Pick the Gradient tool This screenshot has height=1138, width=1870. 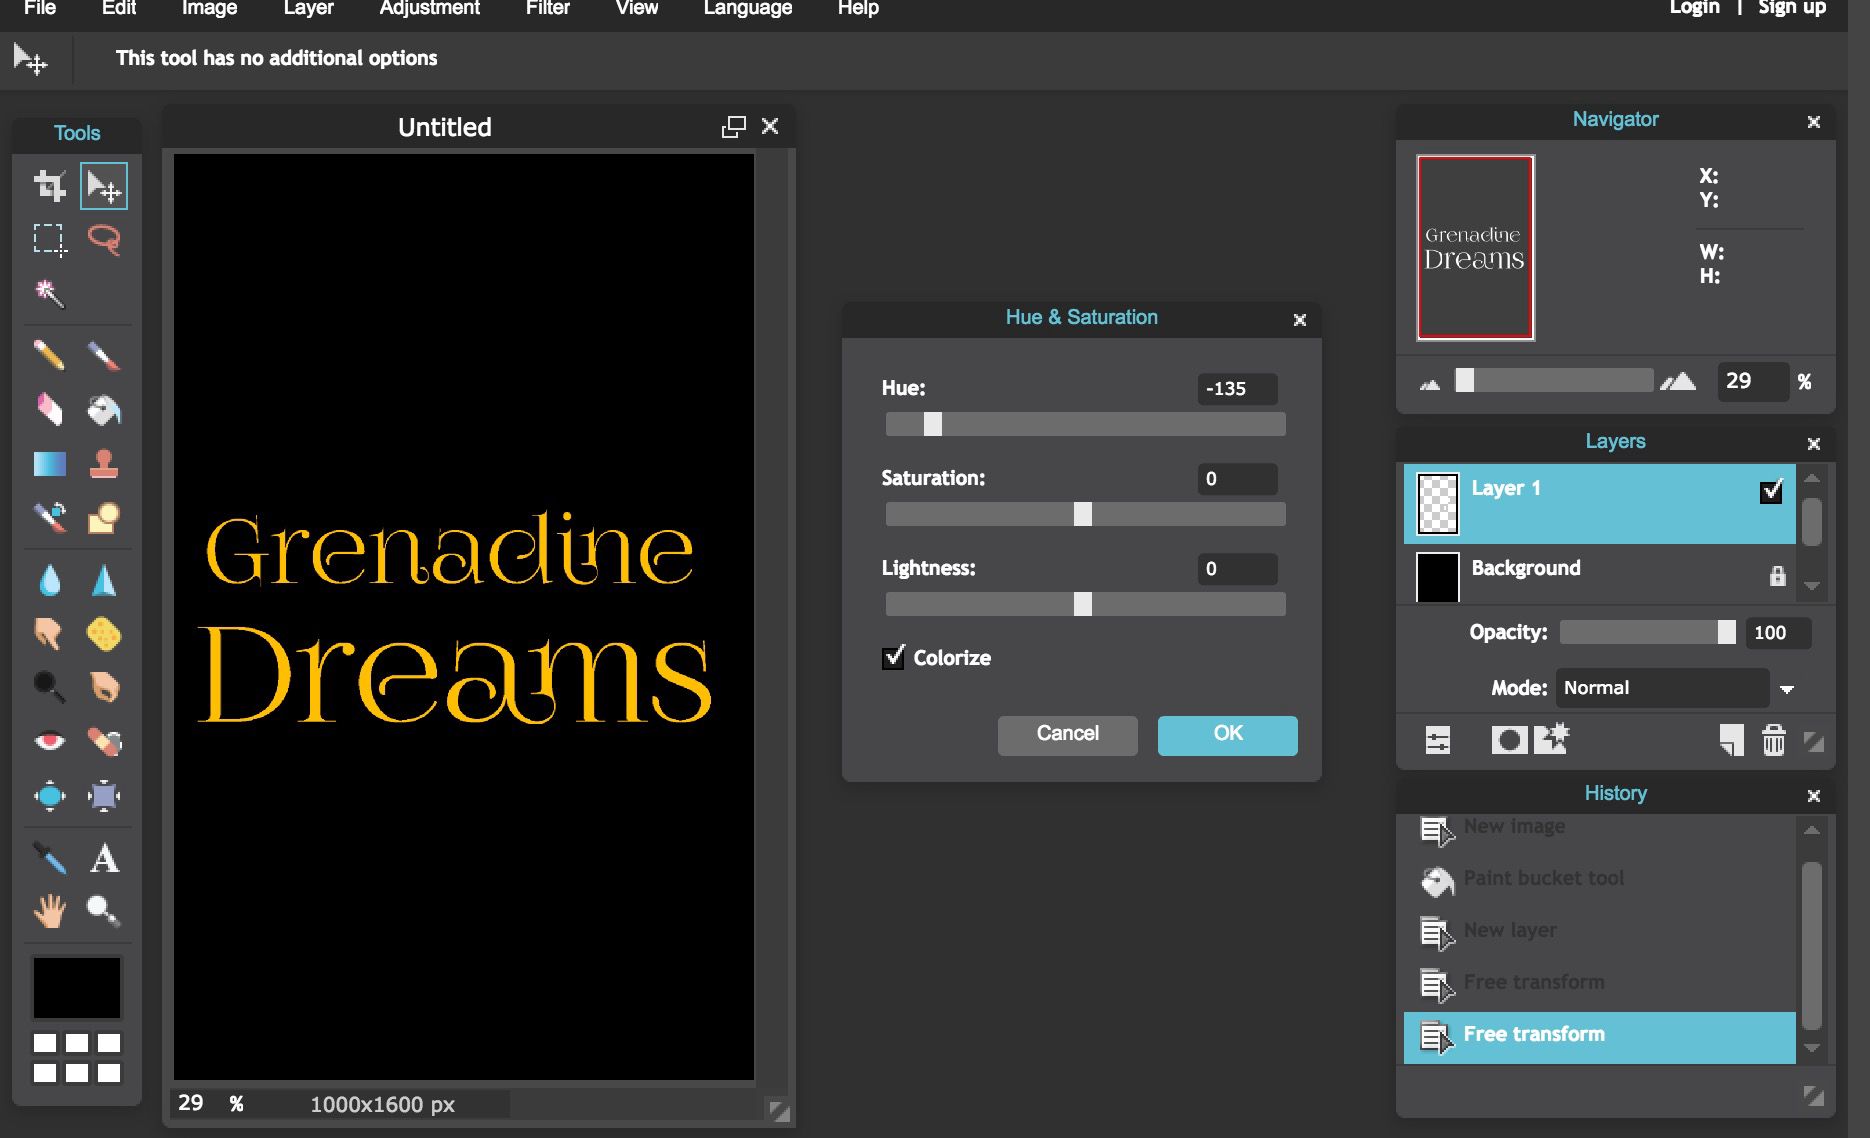tap(49, 464)
